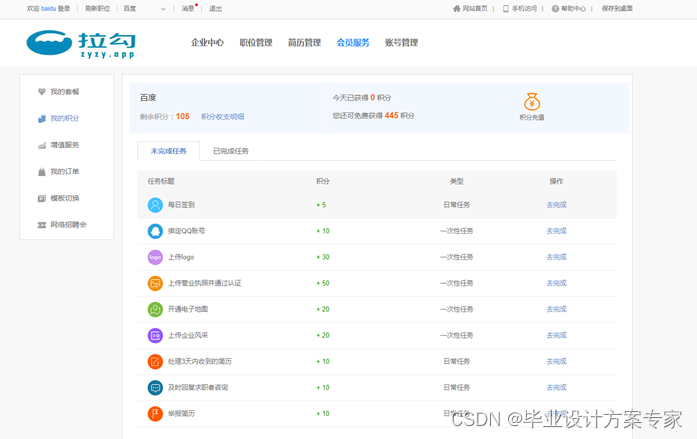Select 模板切换 text in the sidebar
Image resolution: width=697 pixels, height=439 pixels.
pyautogui.click(x=64, y=198)
